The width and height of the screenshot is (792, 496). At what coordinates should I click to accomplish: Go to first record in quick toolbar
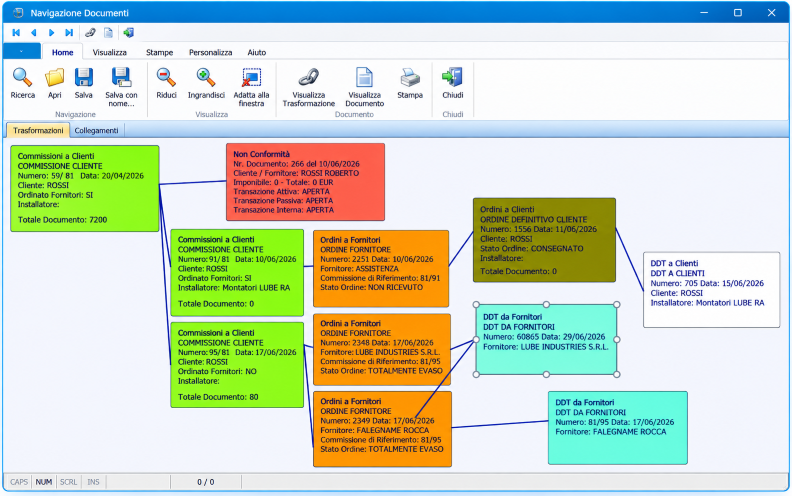click(x=16, y=33)
